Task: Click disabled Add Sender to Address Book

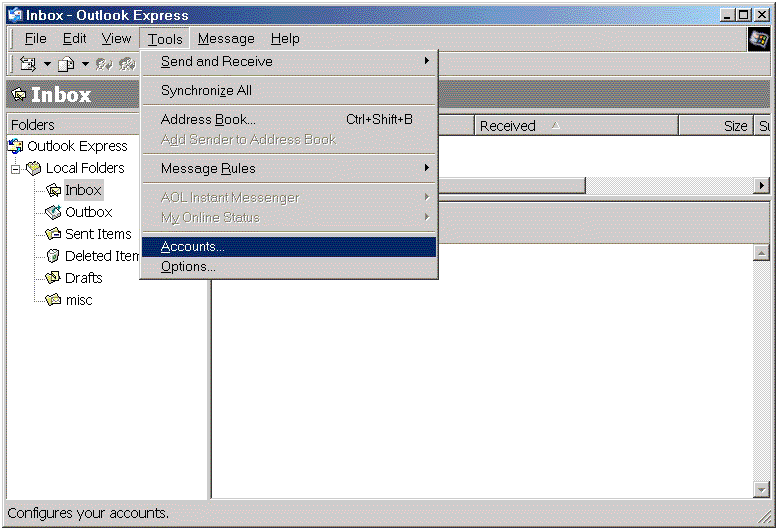Action: click(x=289, y=140)
